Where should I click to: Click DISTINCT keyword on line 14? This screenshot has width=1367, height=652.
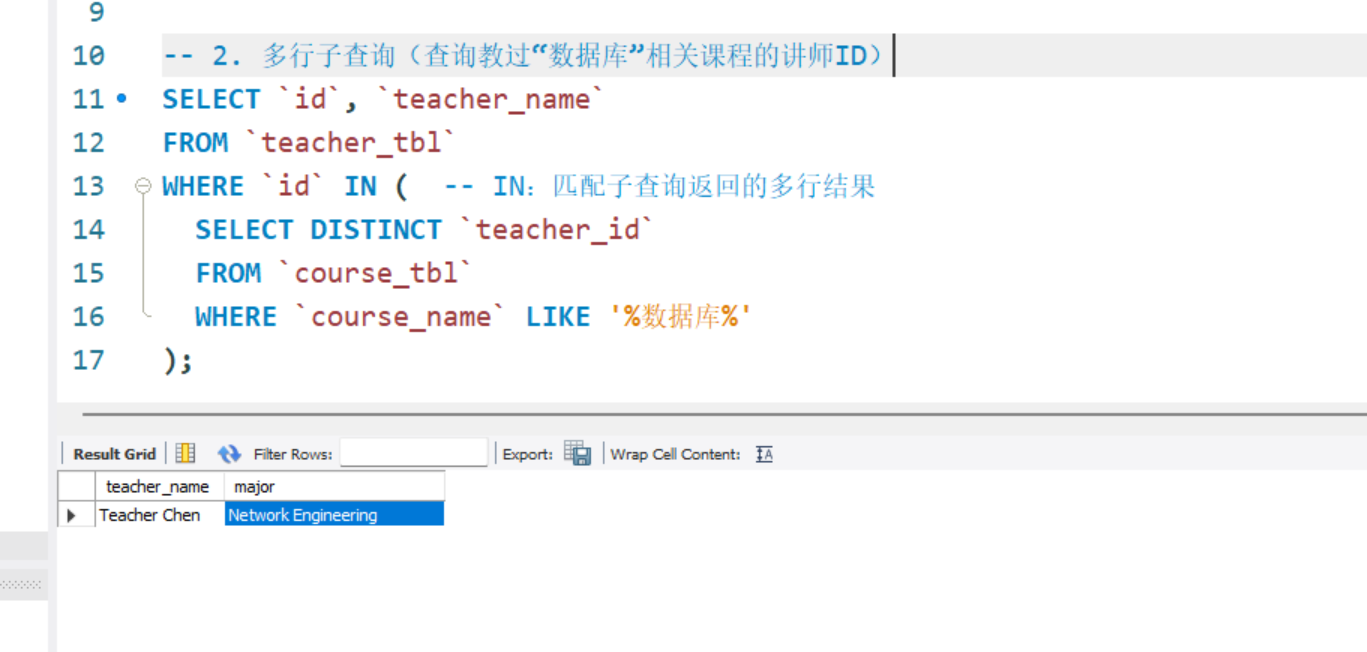tap(376, 229)
